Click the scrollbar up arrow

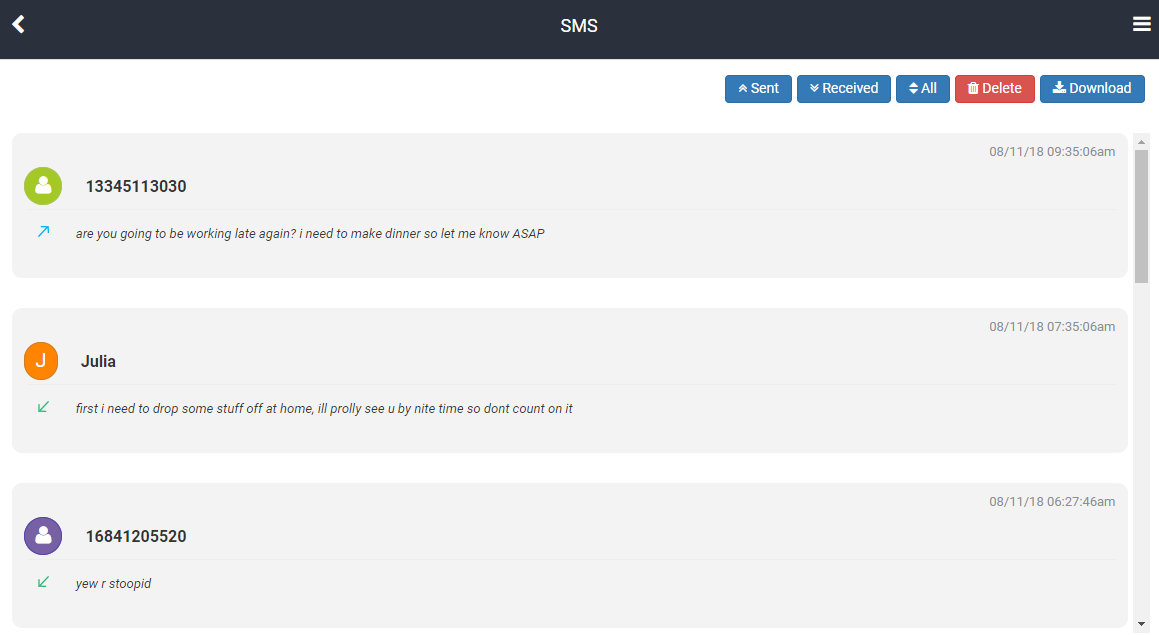click(x=1141, y=142)
